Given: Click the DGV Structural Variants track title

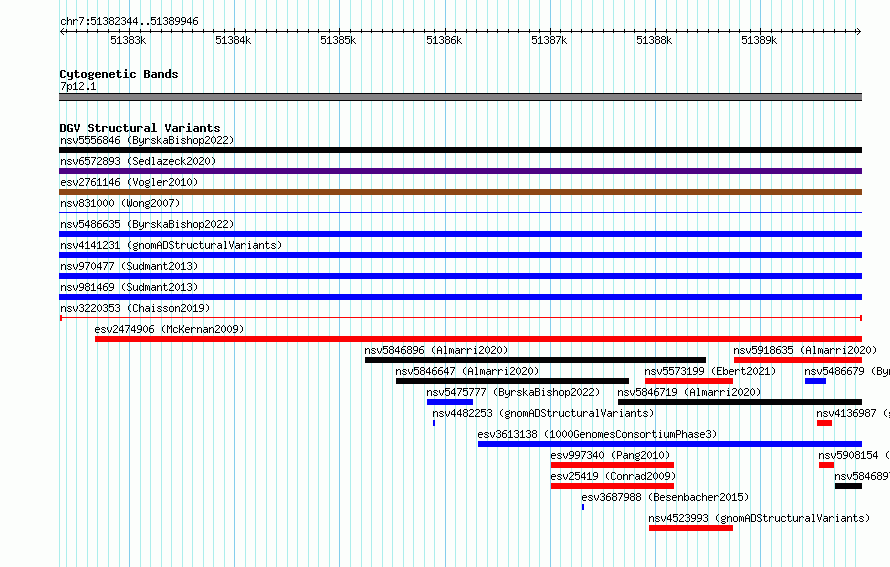Looking at the screenshot, I should tap(140, 128).
